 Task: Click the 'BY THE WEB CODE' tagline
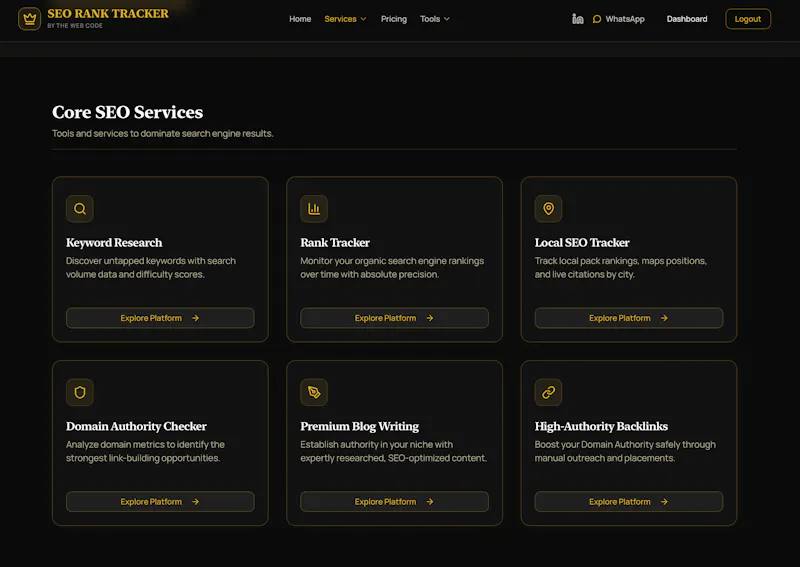(75, 26)
